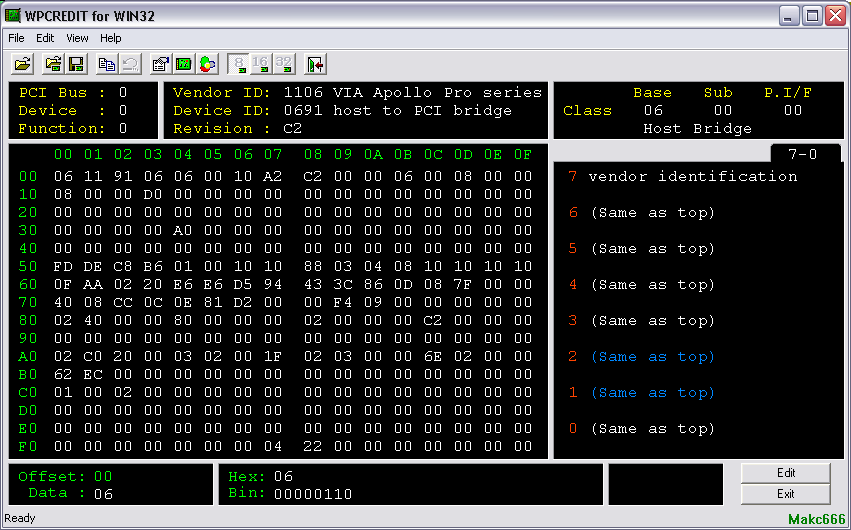This screenshot has height=530, width=851.
Task: Click the Host Bridge class label
Action: 697,129
